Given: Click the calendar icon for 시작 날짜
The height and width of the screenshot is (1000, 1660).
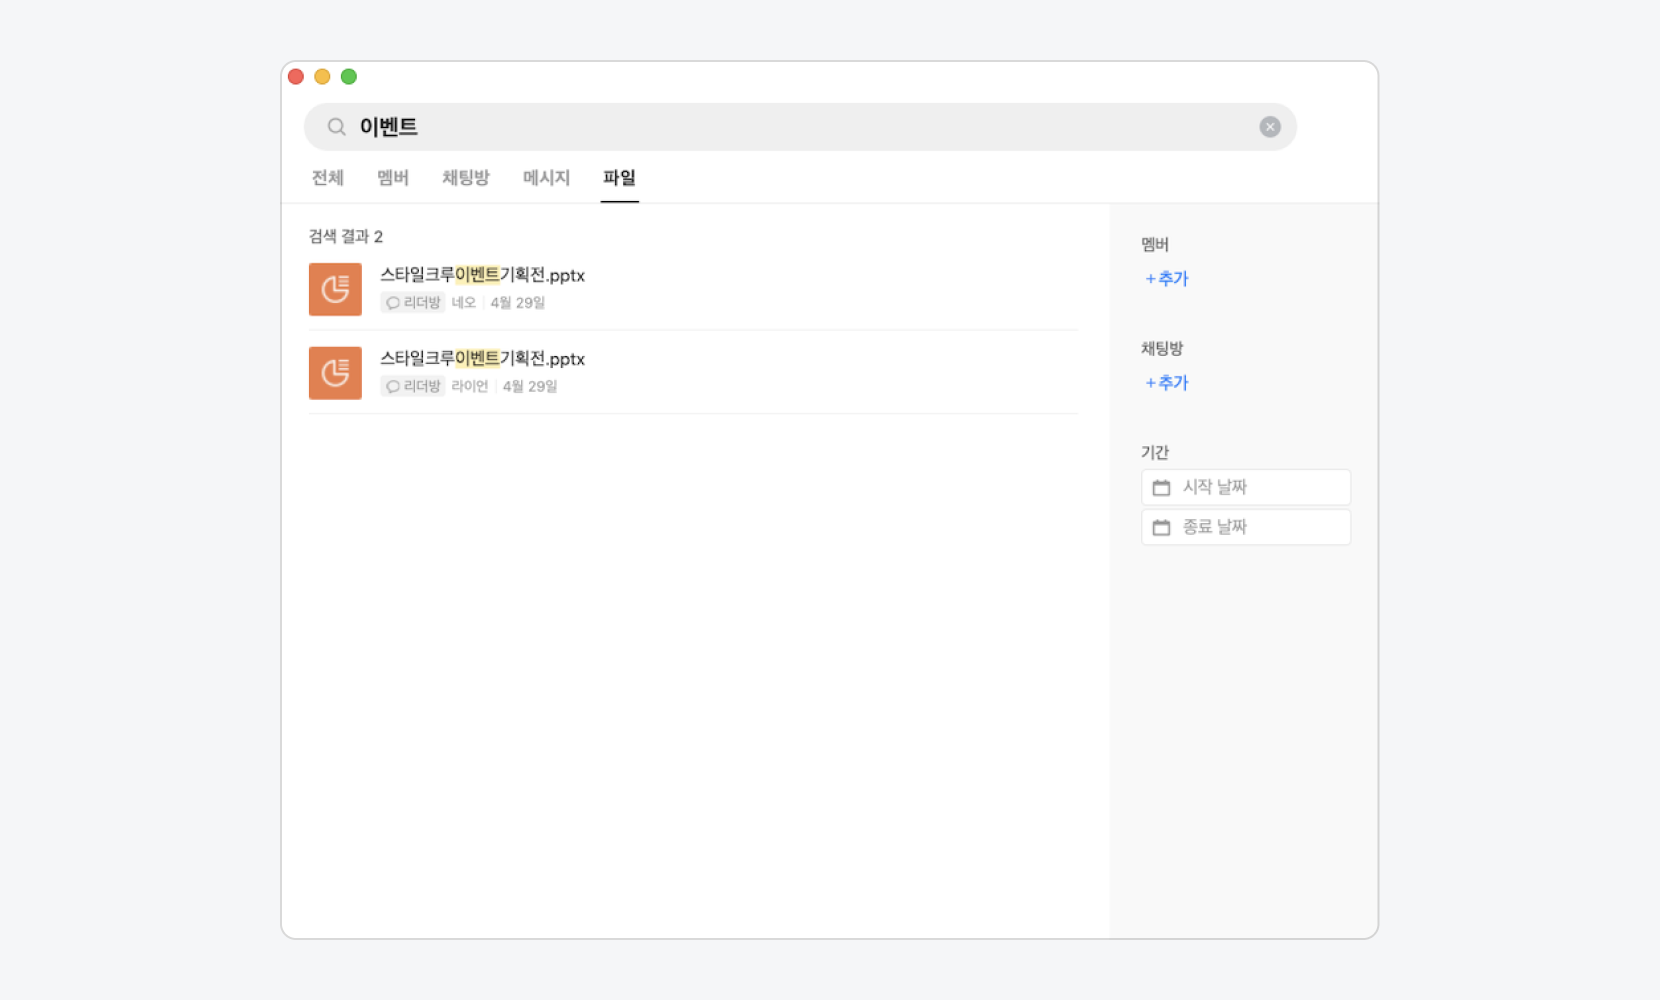Looking at the screenshot, I should [1161, 488].
